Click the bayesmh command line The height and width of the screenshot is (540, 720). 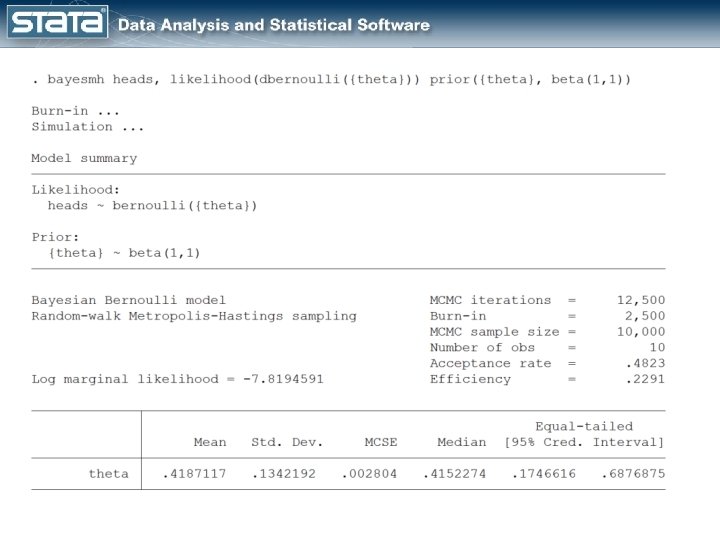pos(331,78)
